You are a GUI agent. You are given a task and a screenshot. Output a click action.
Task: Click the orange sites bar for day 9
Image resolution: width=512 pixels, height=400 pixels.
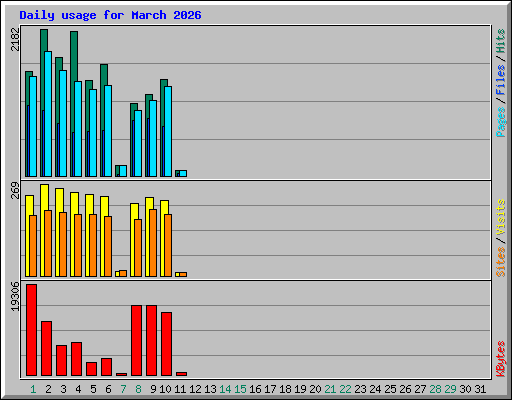coord(153,243)
